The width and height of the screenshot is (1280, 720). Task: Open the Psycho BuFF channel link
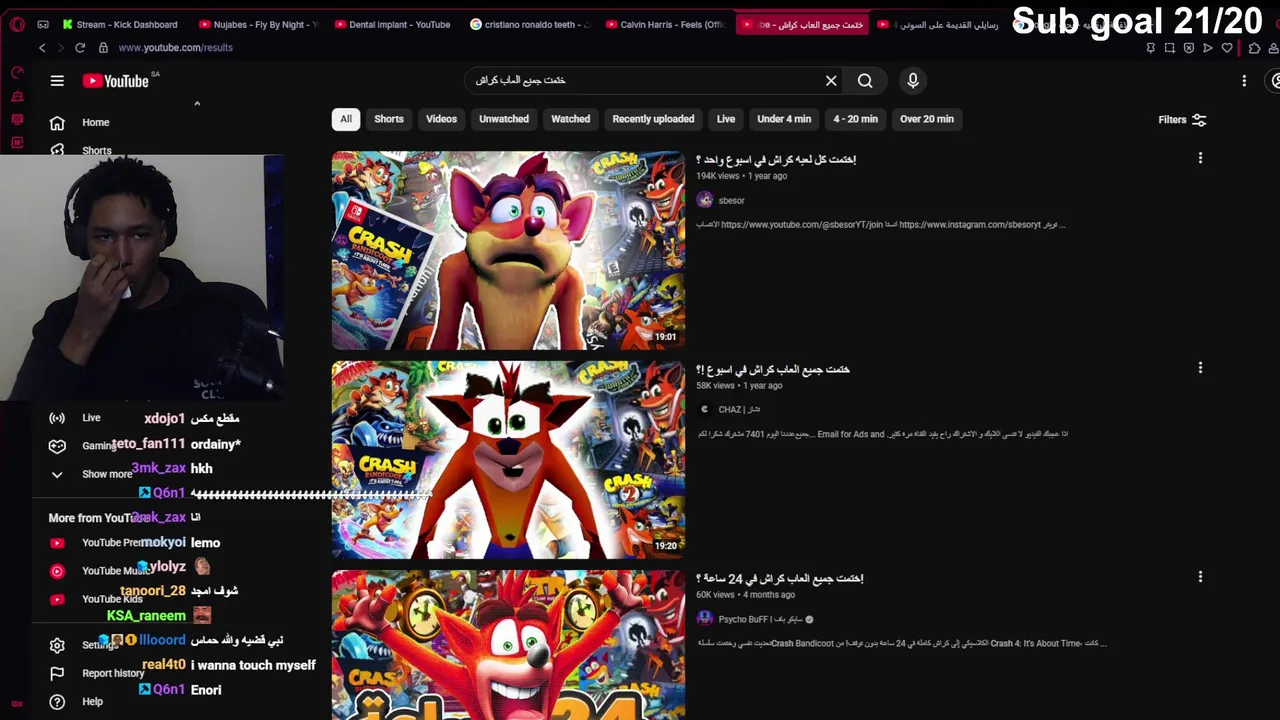[x=760, y=620]
